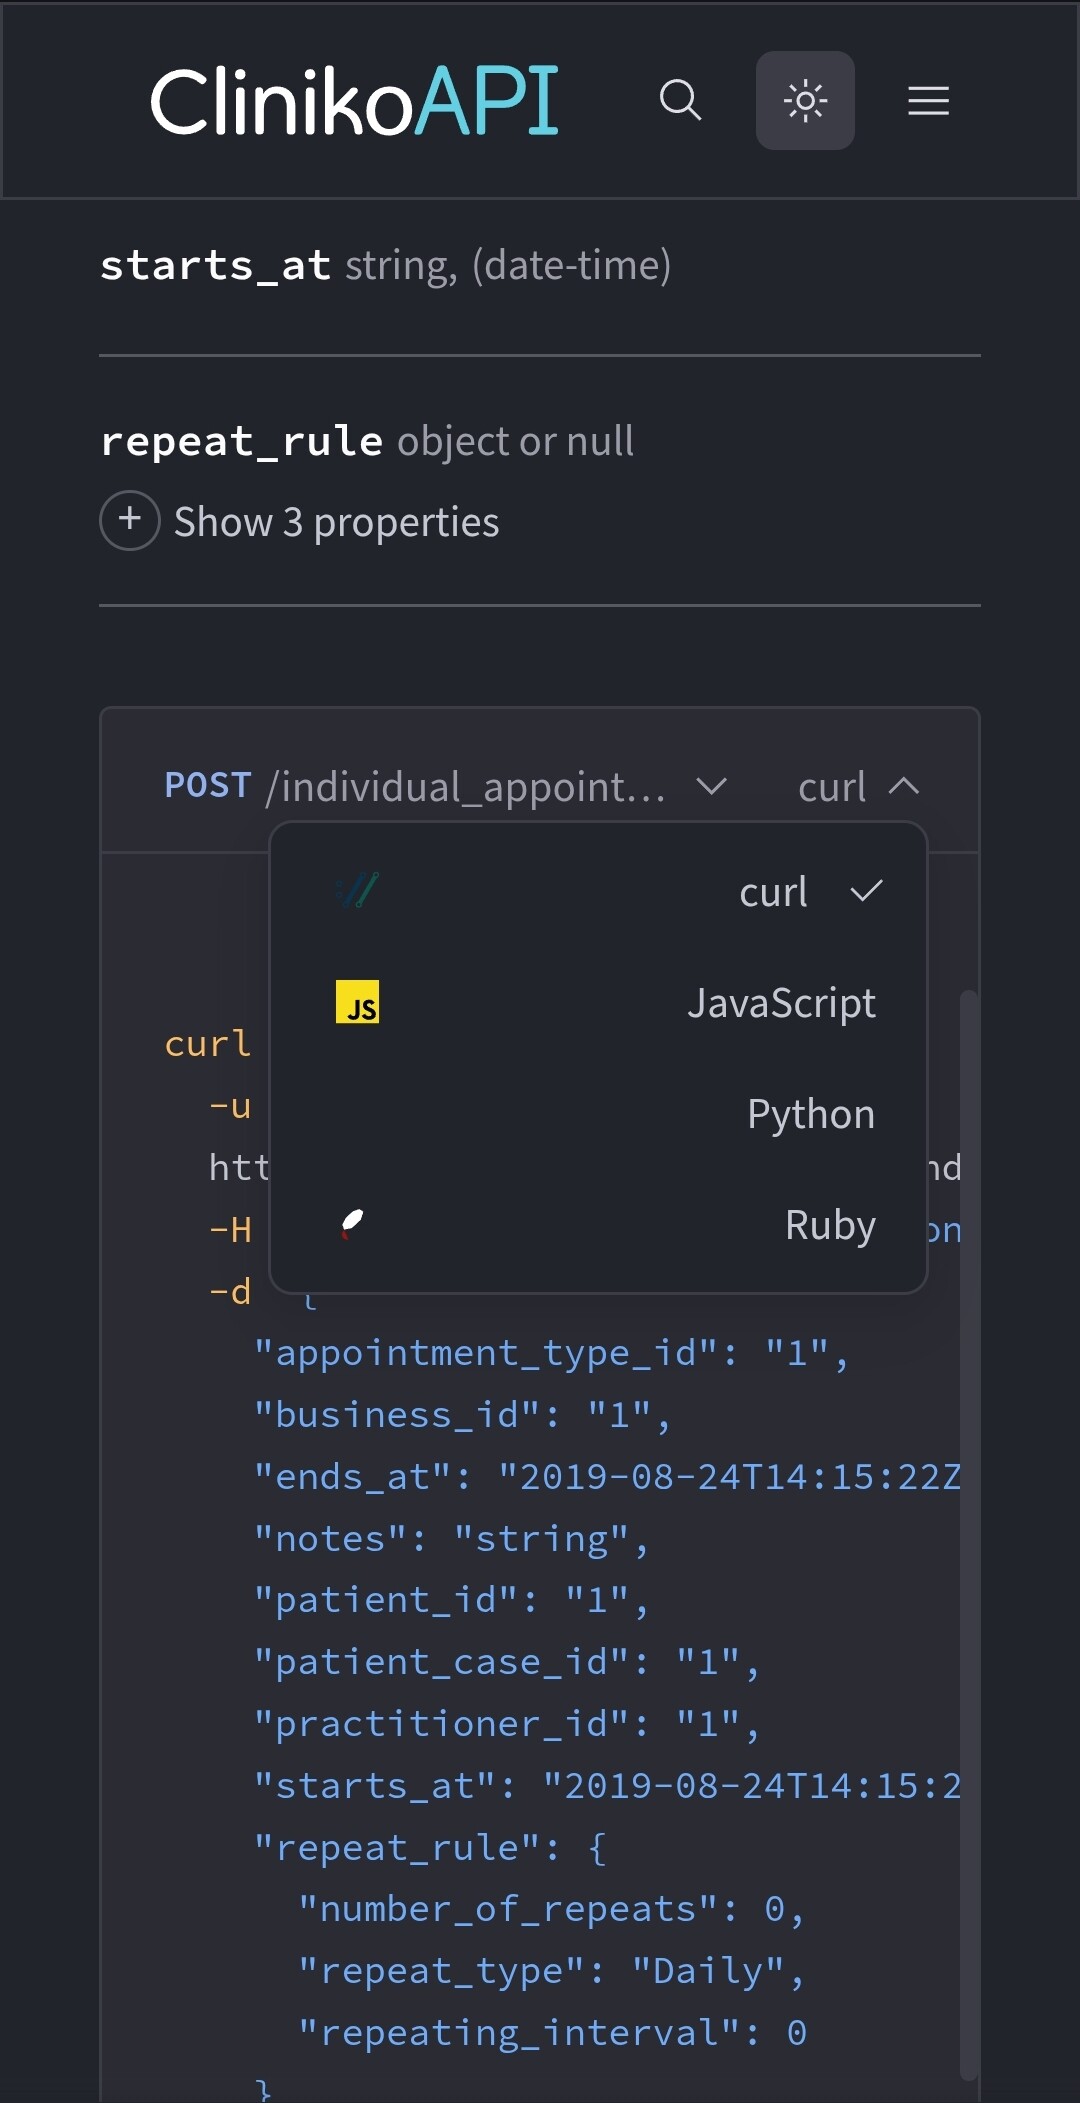Image resolution: width=1080 pixels, height=2103 pixels.
Task: Click the ClinikoAPI logo
Action: pyautogui.click(x=354, y=101)
